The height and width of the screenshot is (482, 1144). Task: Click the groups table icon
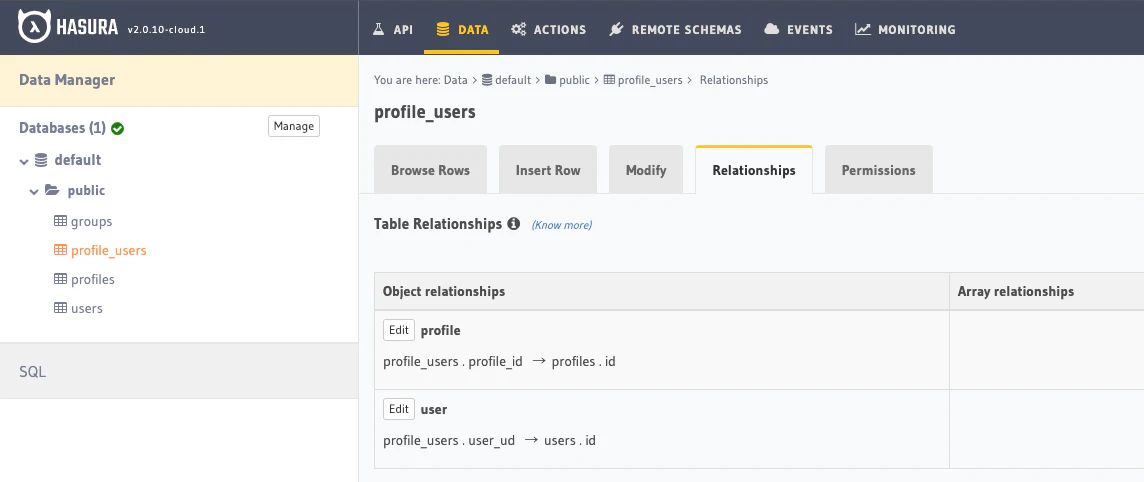point(61,221)
